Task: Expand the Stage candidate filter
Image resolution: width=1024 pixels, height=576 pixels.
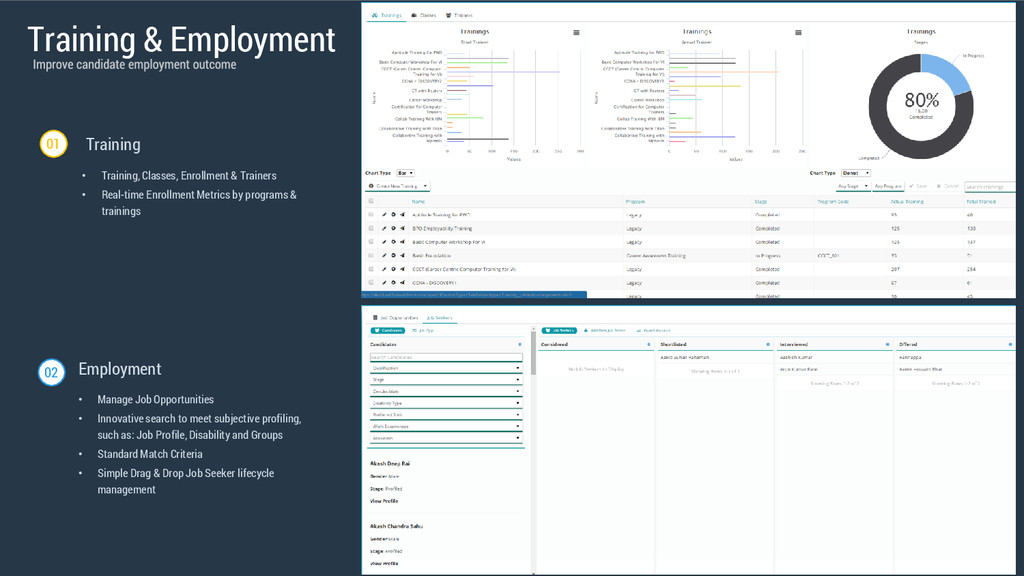Action: point(446,380)
